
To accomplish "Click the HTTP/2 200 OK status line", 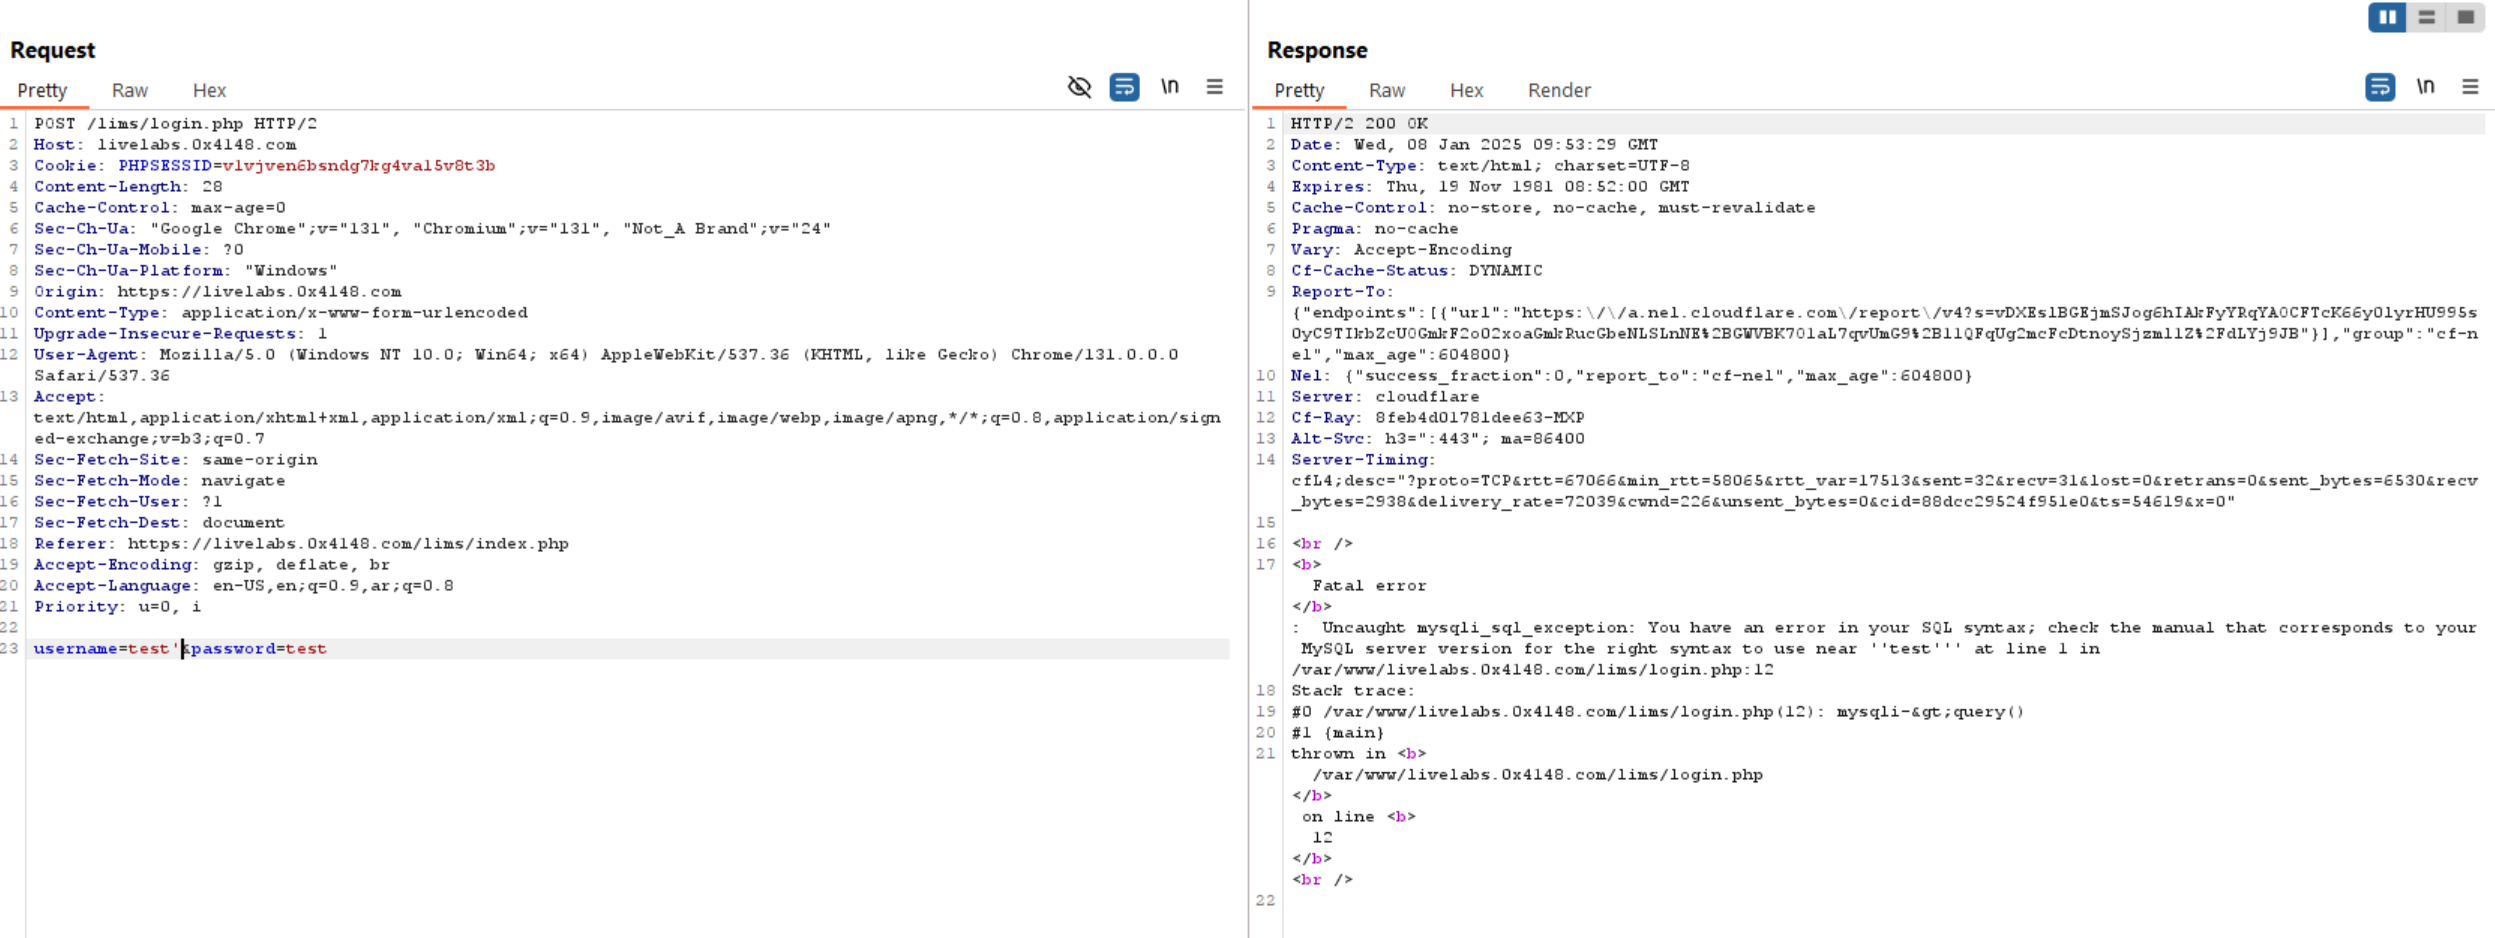I will click(x=1359, y=124).
